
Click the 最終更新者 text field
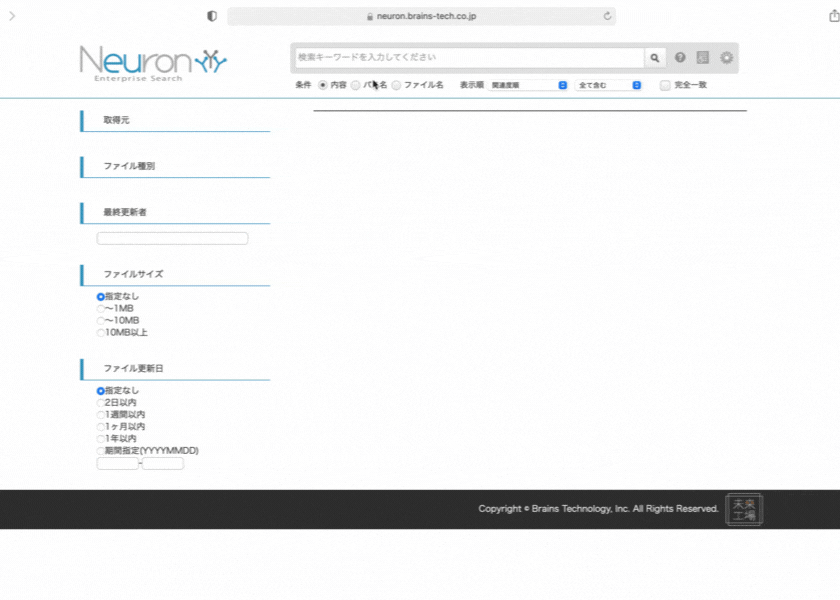click(x=172, y=238)
